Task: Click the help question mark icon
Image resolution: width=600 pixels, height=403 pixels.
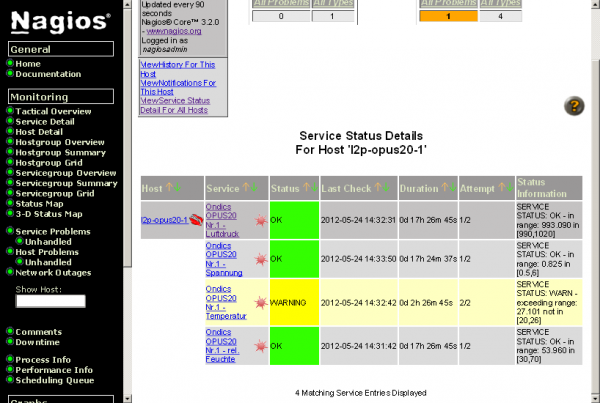Action: coord(574,106)
